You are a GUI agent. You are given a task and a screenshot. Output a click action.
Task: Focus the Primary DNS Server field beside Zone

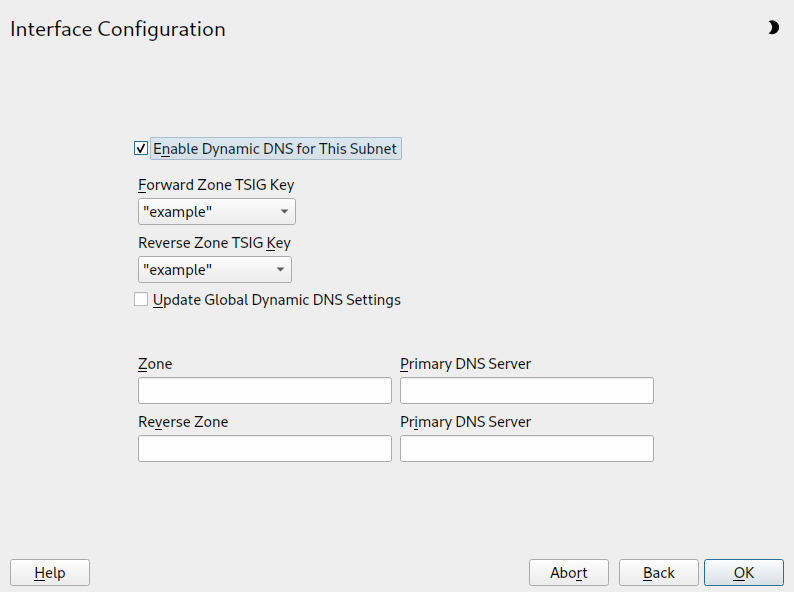(526, 390)
